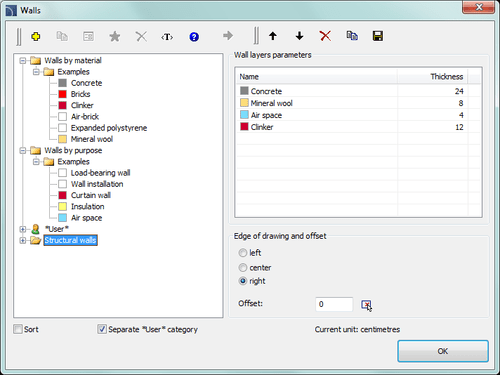Open the blue question mark help
The height and width of the screenshot is (375, 500).
pos(194,37)
